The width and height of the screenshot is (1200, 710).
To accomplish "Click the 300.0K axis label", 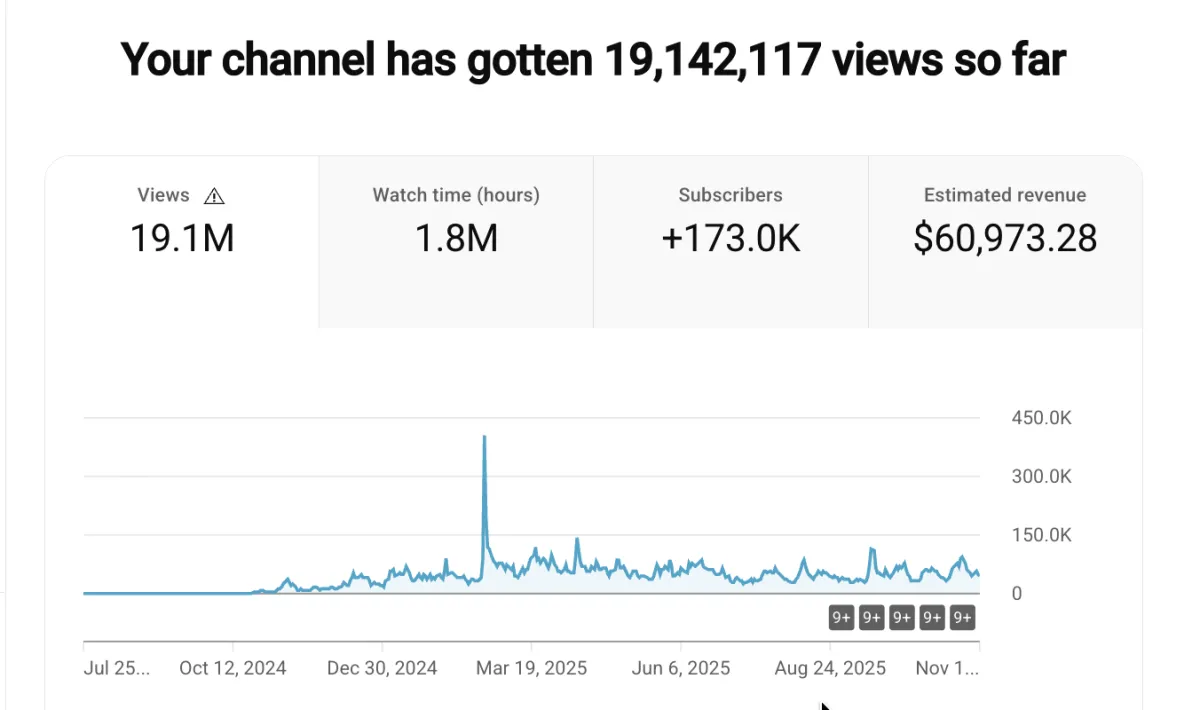I will click(x=1042, y=476).
